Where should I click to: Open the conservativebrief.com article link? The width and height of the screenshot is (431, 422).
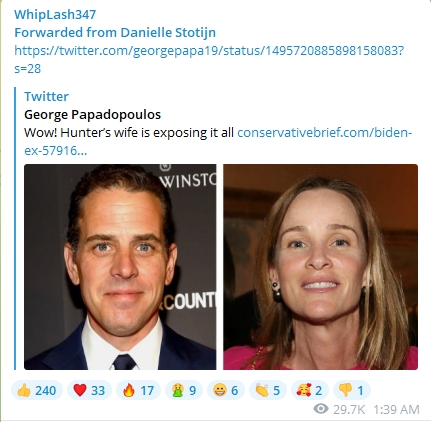pyautogui.click(x=218, y=142)
